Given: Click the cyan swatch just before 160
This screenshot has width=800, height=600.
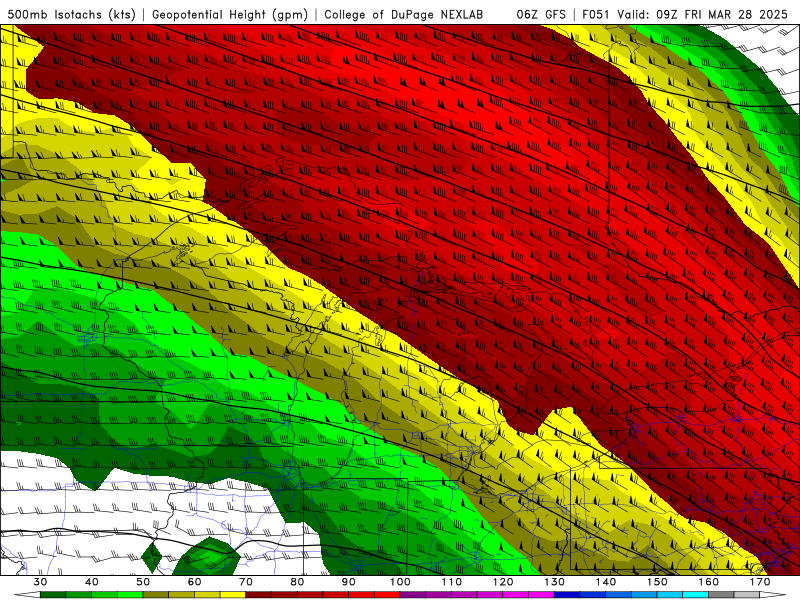Looking at the screenshot, I should tap(695, 595).
